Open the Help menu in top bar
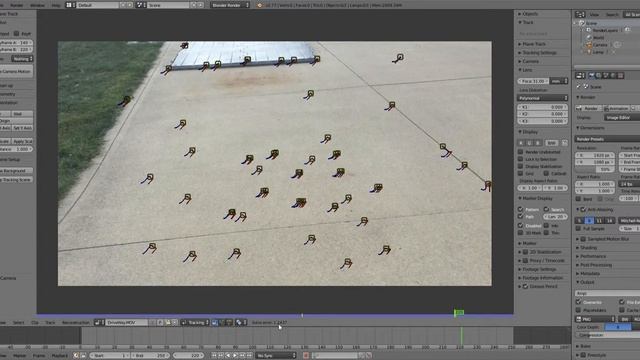 pos(56,5)
